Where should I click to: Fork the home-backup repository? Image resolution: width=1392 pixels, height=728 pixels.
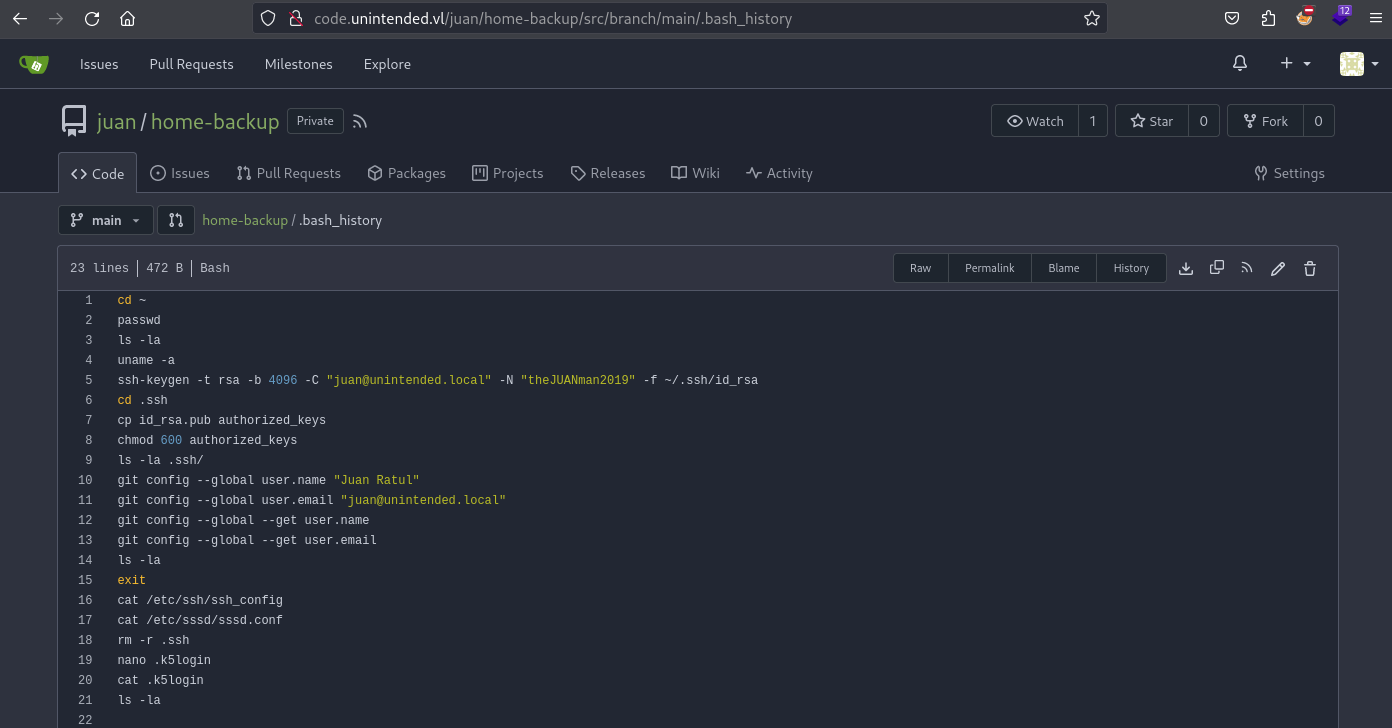pyautogui.click(x=1265, y=121)
